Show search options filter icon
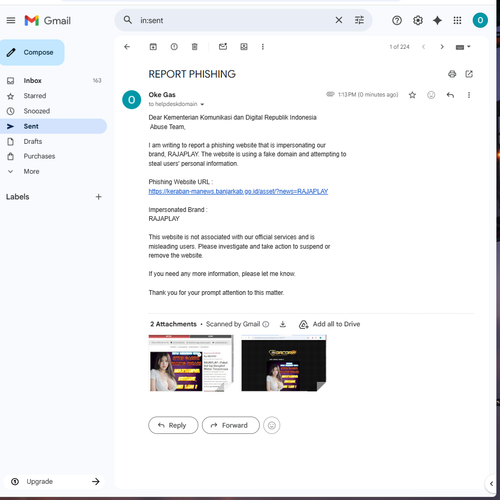Screen dimensions: 500x500 pos(359,20)
